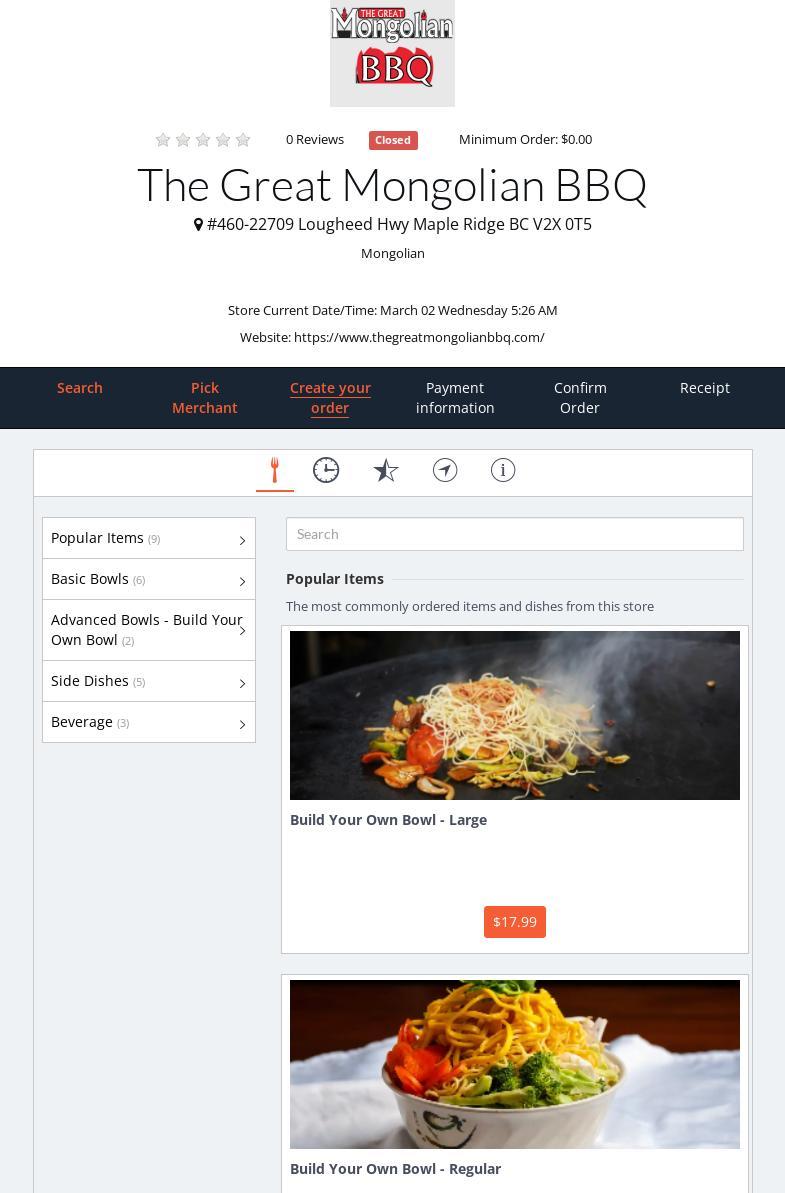Open the merchant info icon tab
Screen dimensions: 785x1193
click(503, 470)
